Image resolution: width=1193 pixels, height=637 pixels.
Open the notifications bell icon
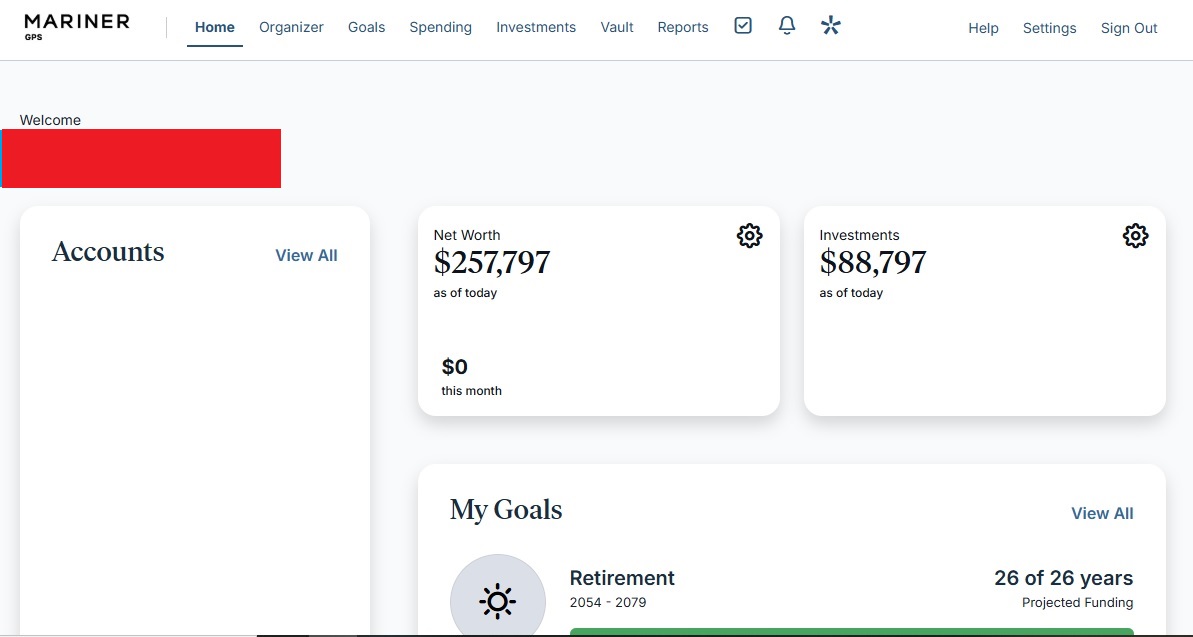787,26
